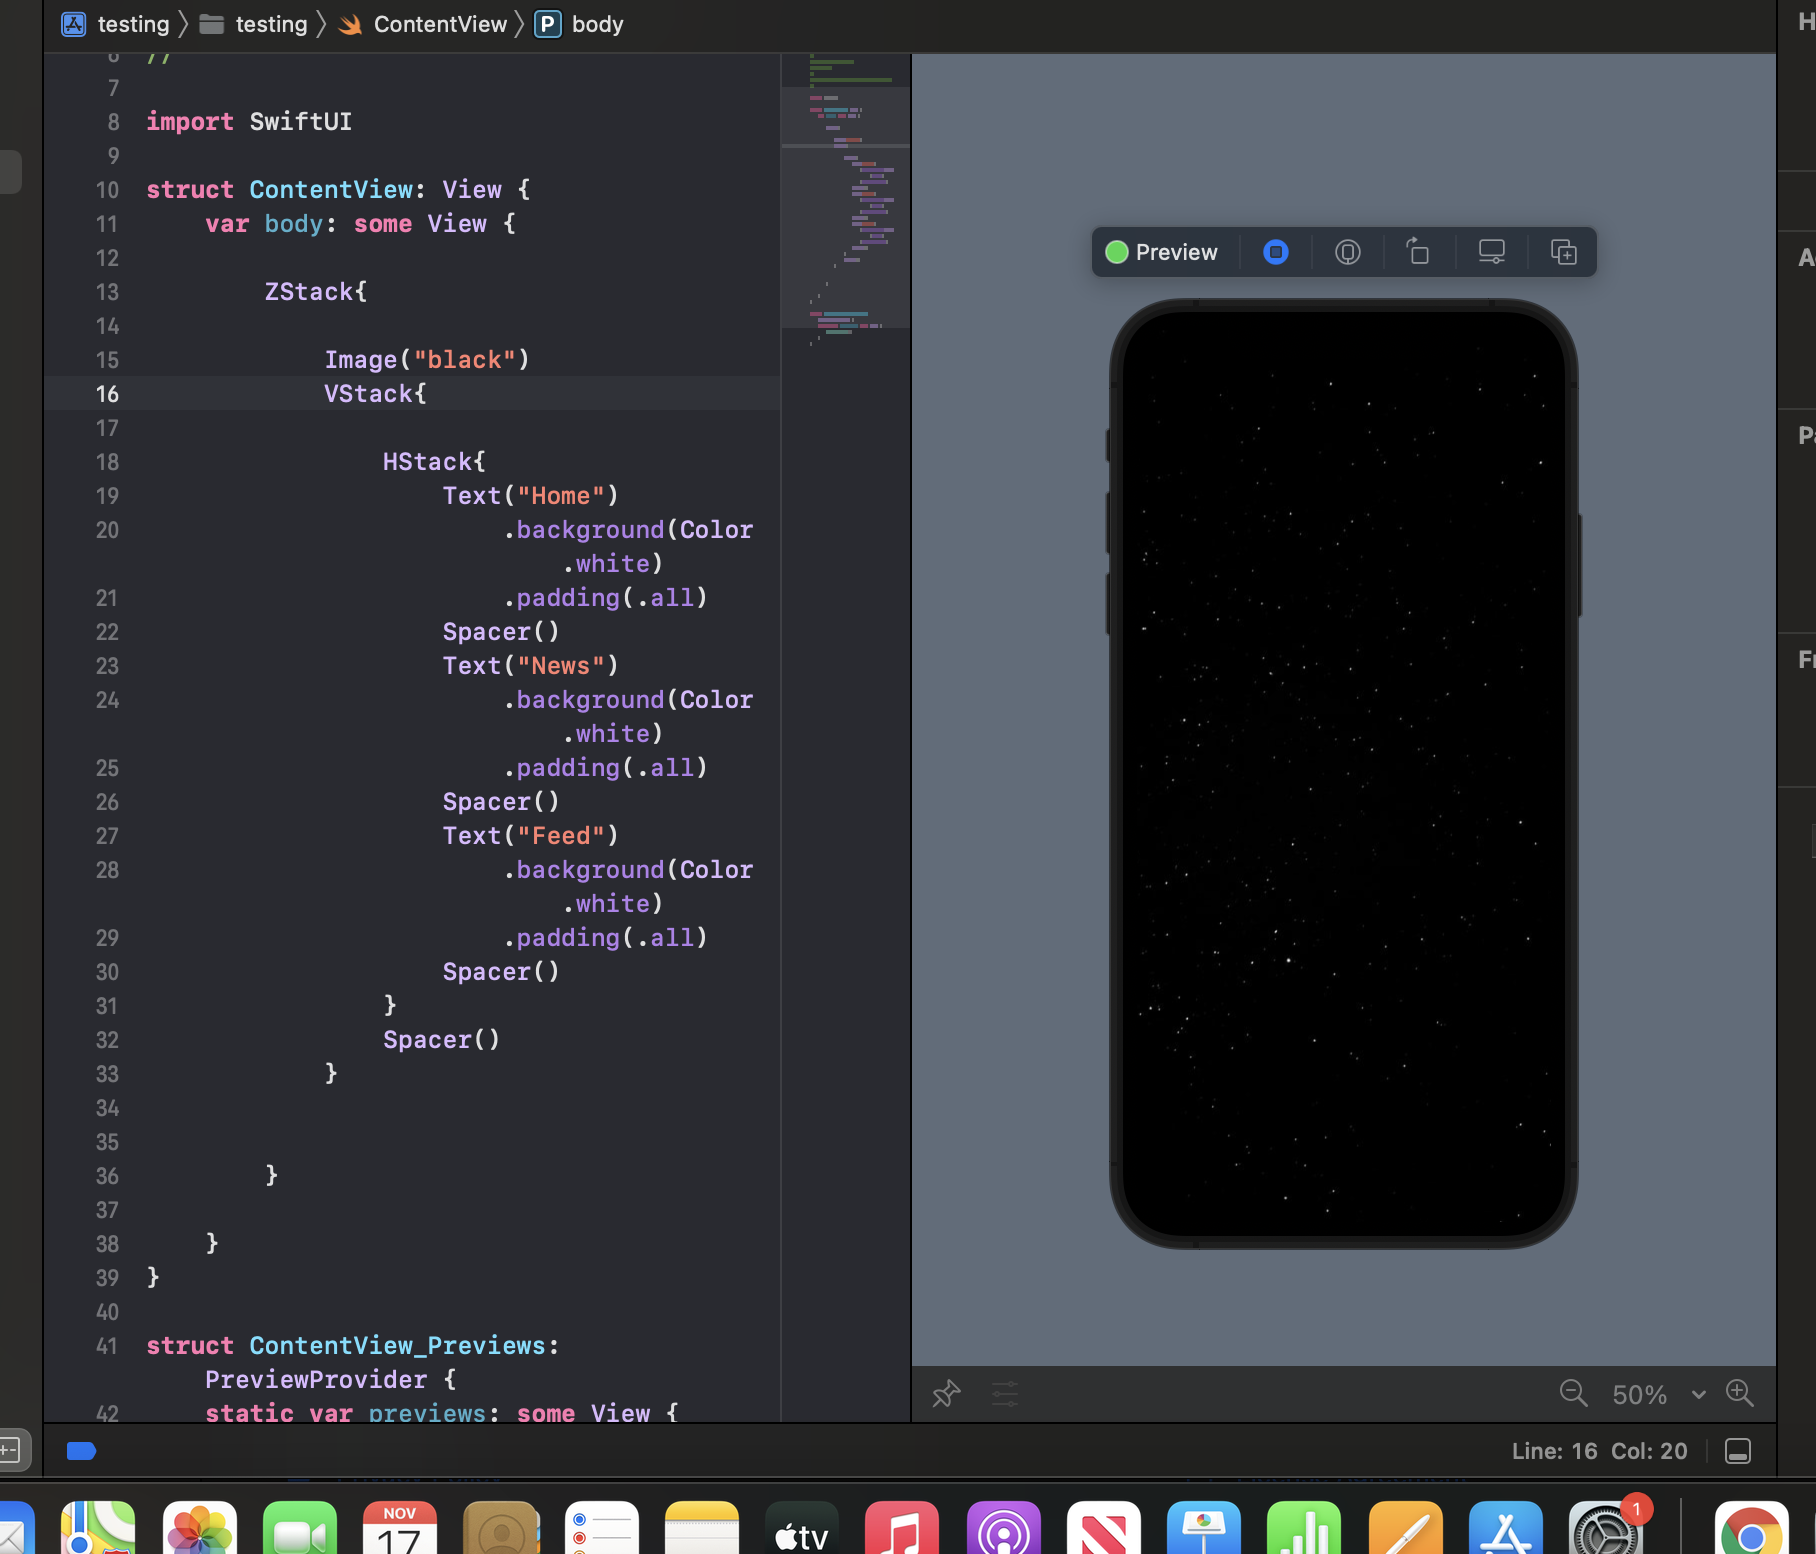Zoom in the preview canvas
Screen dimensions: 1816x1554
click(1740, 1393)
